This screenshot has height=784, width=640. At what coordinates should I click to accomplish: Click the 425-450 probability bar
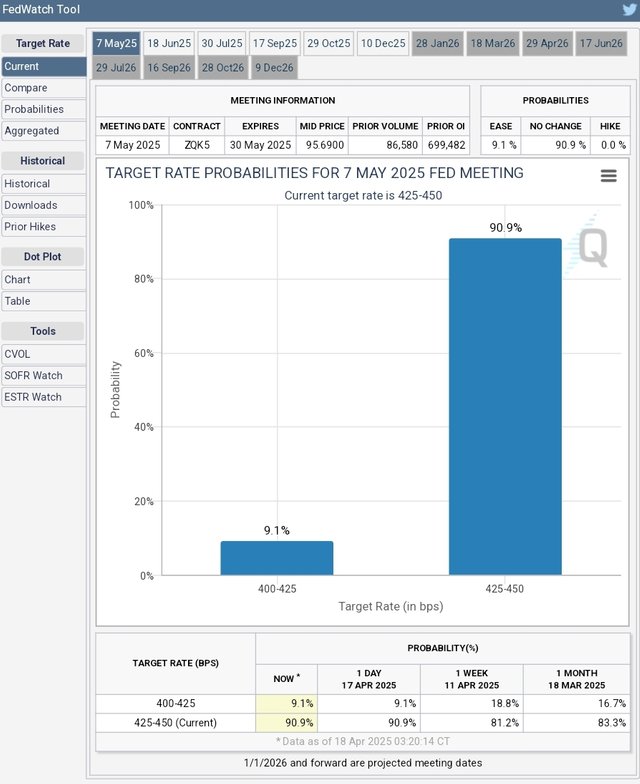point(505,406)
